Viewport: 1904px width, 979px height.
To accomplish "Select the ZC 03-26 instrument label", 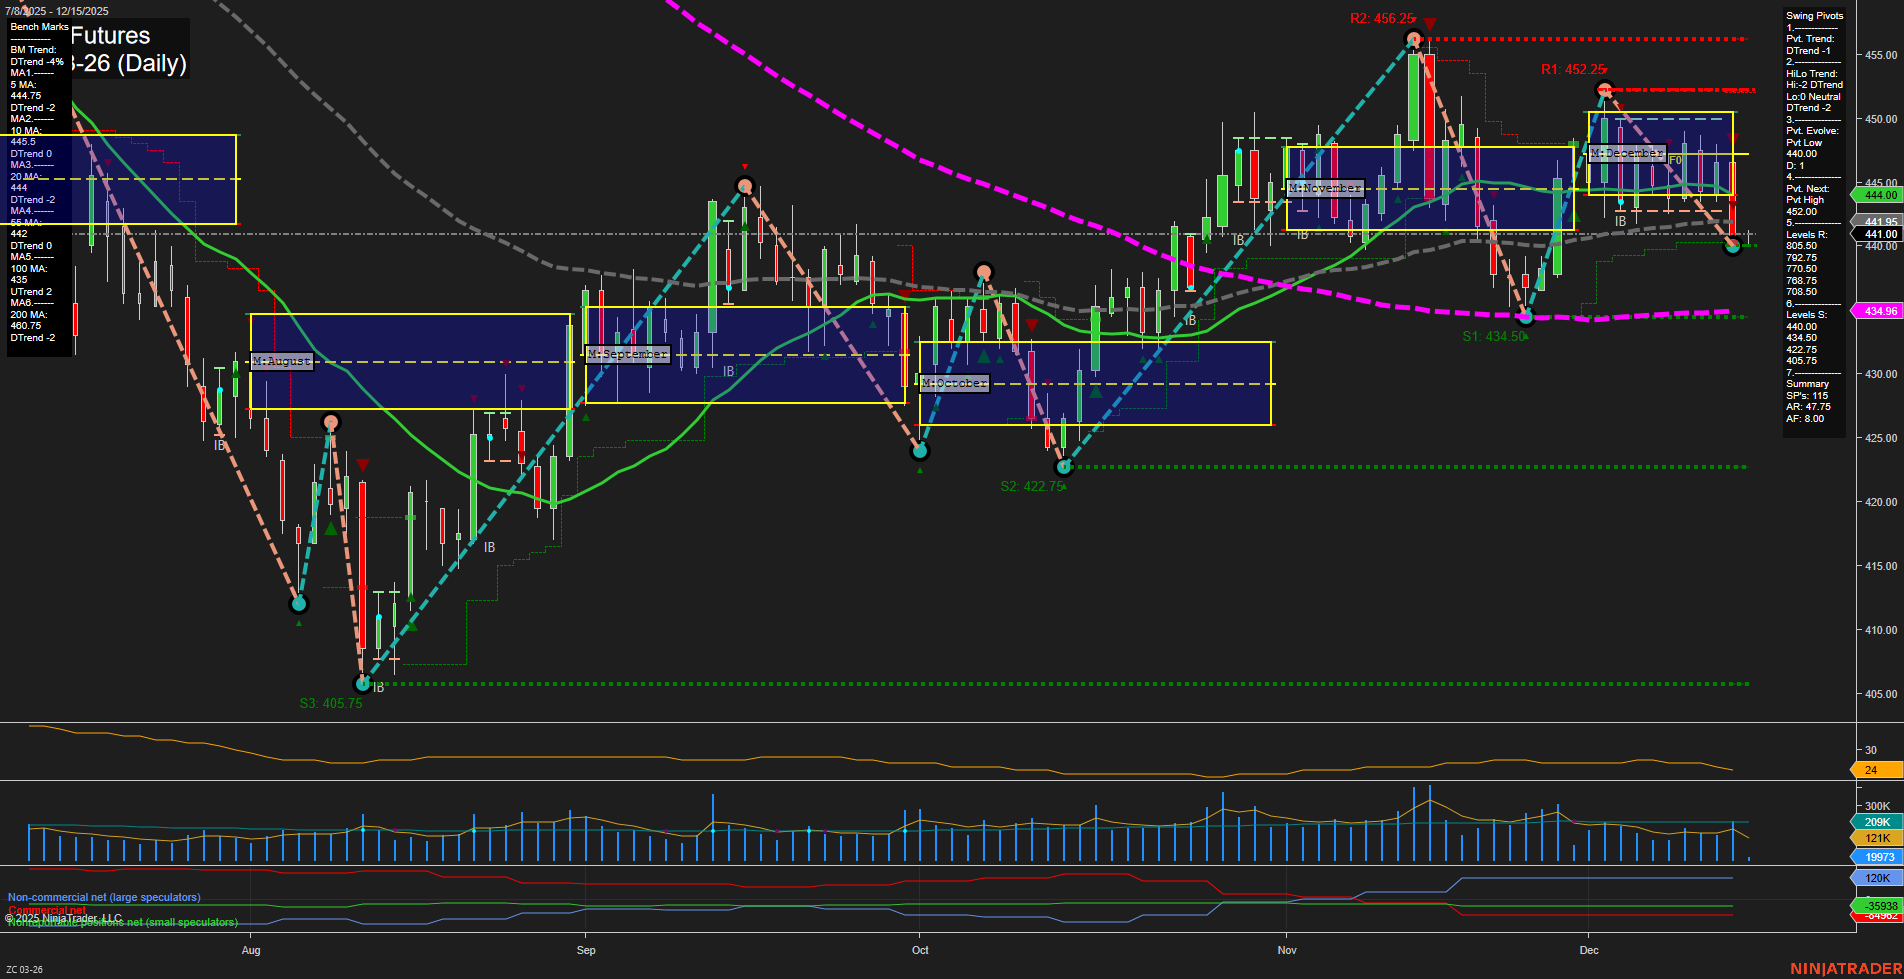I will 23,968.
